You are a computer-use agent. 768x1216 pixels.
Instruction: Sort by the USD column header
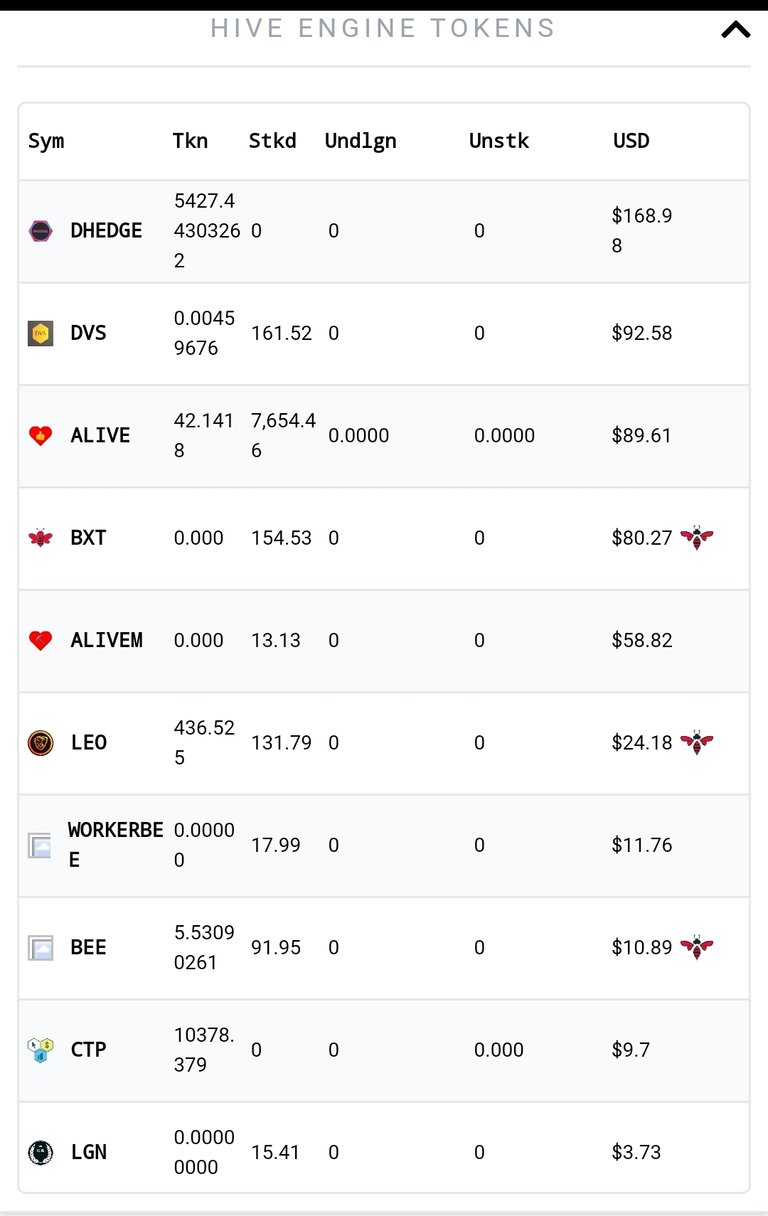(631, 141)
